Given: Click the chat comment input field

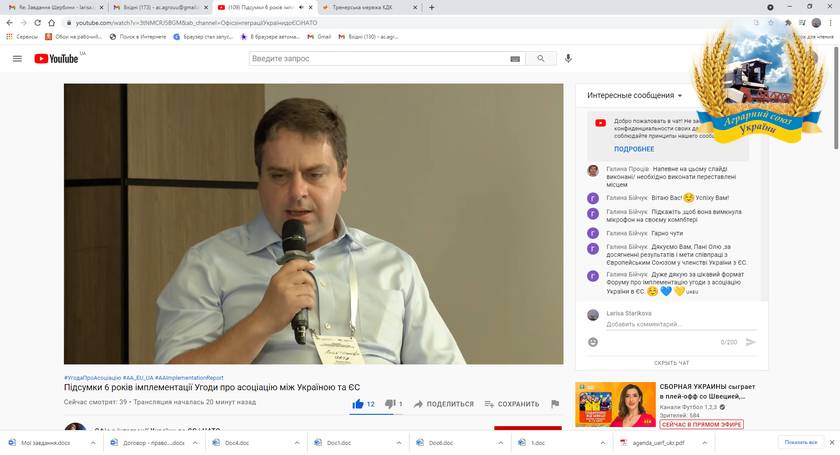Looking at the screenshot, I should (680, 324).
